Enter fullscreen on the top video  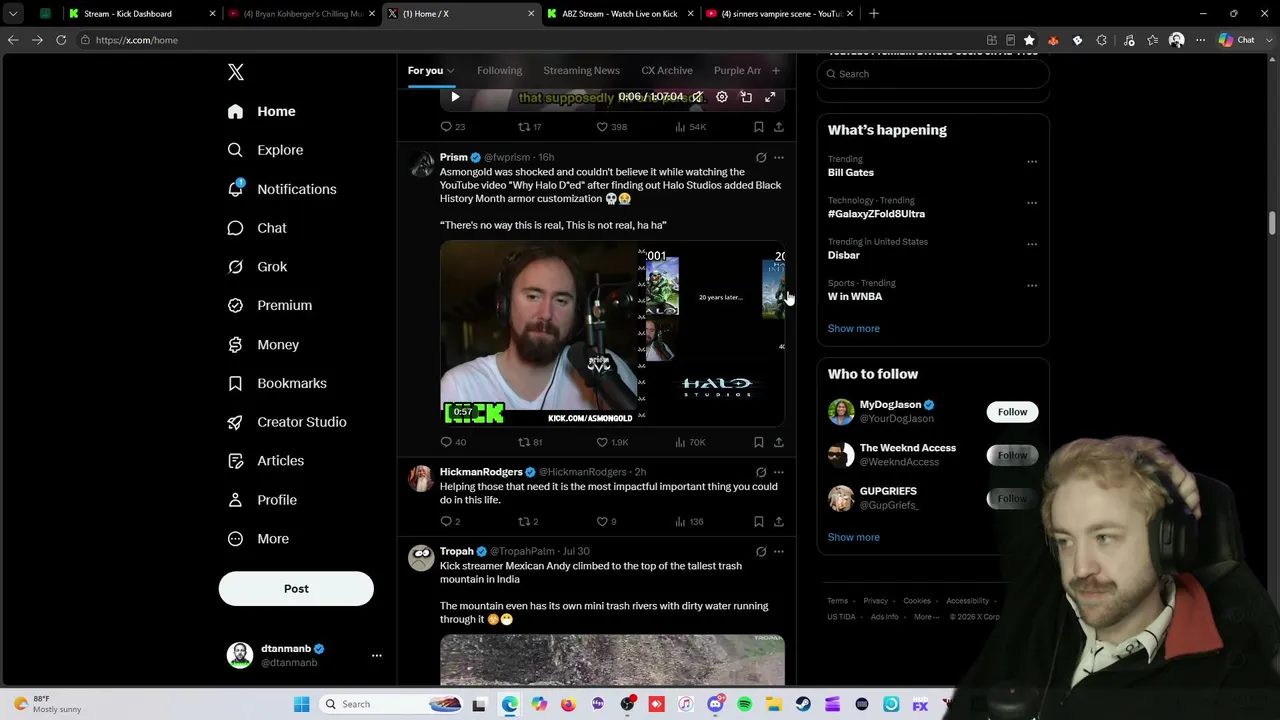click(x=770, y=97)
